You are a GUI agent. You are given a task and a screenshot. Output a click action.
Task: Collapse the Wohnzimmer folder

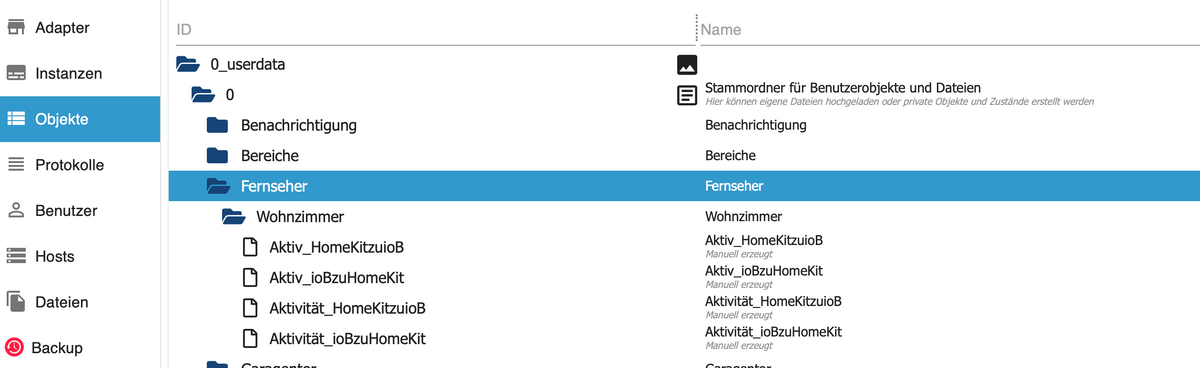[233, 216]
